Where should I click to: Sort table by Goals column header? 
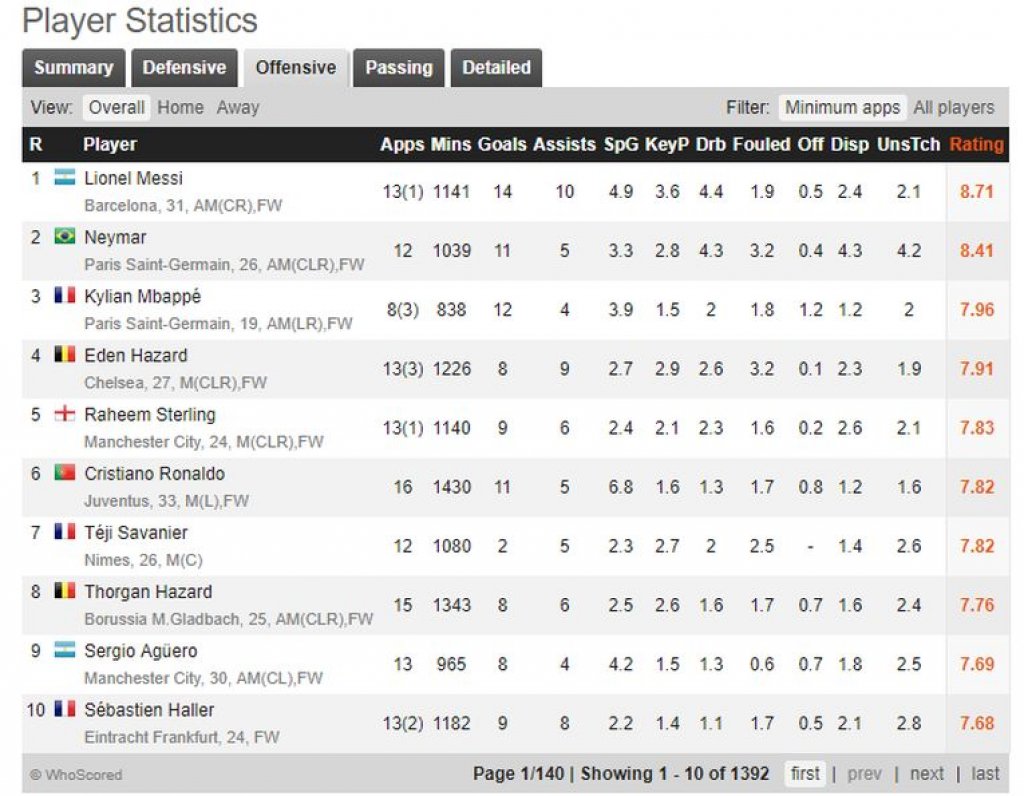coord(502,144)
